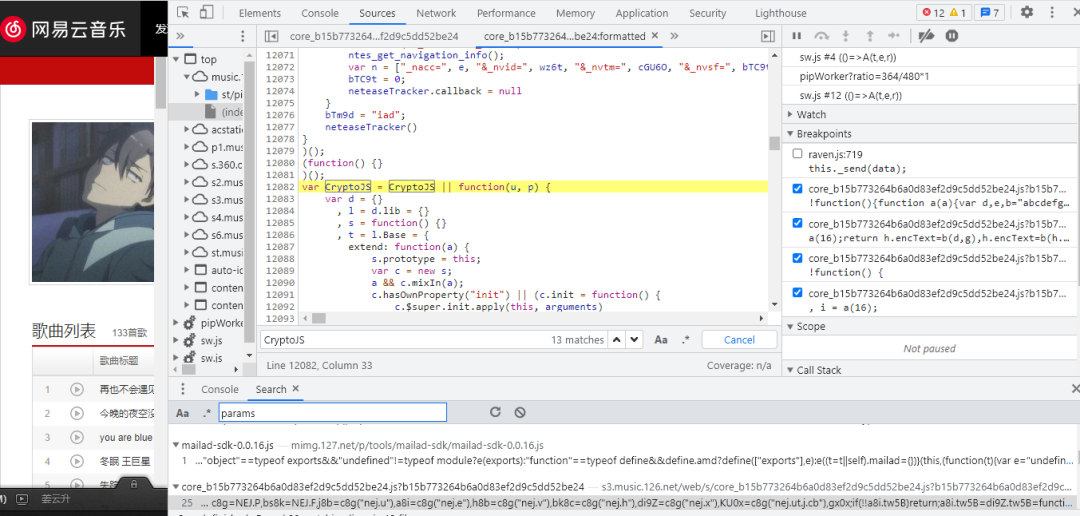Hide the file navigator sidebar
This screenshot has width=1080, height=516.
pos(271,36)
